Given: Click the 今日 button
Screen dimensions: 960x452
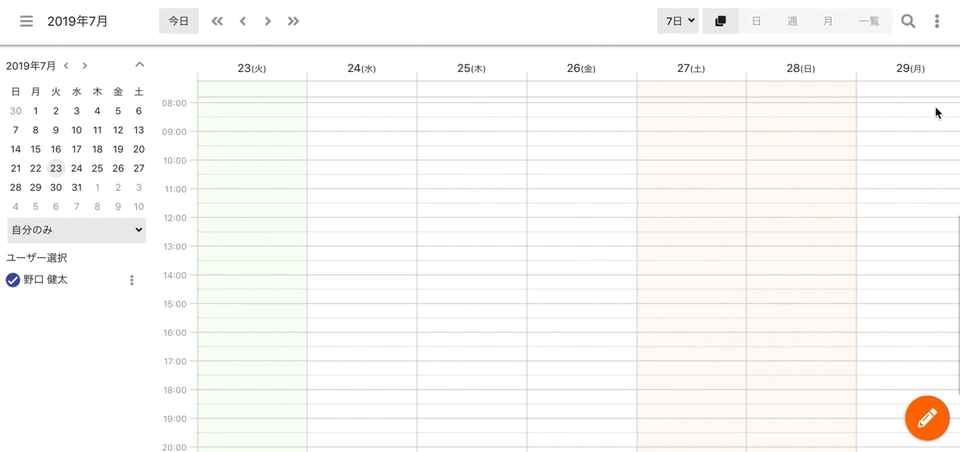Looking at the screenshot, I should point(179,21).
